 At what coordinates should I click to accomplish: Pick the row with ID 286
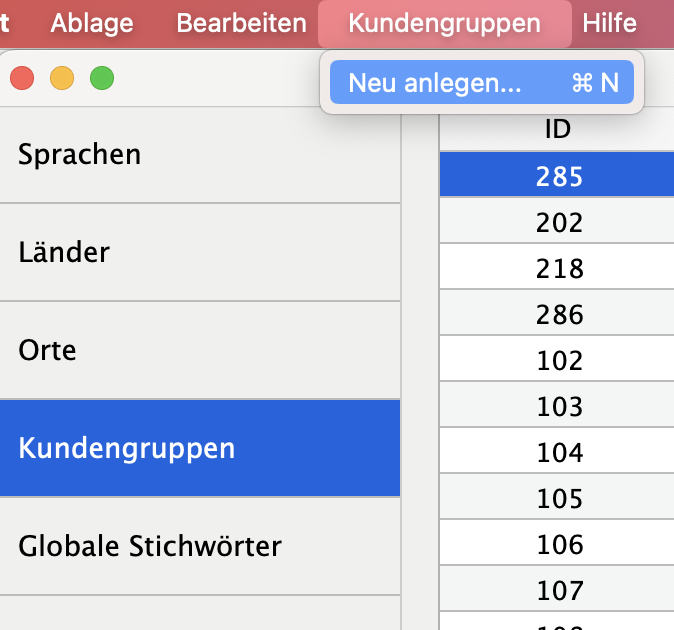point(557,315)
